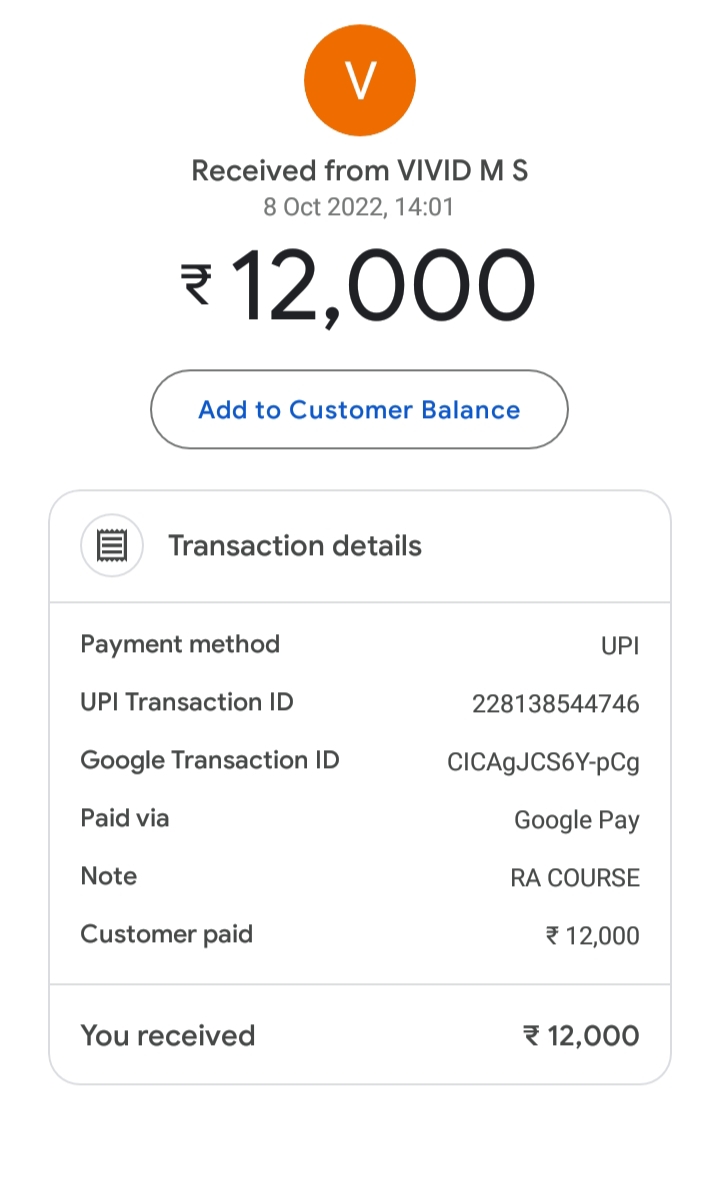The image size is (719, 1192).
Task: Click the 8 Oct 2022 timestamp
Action: point(359,208)
